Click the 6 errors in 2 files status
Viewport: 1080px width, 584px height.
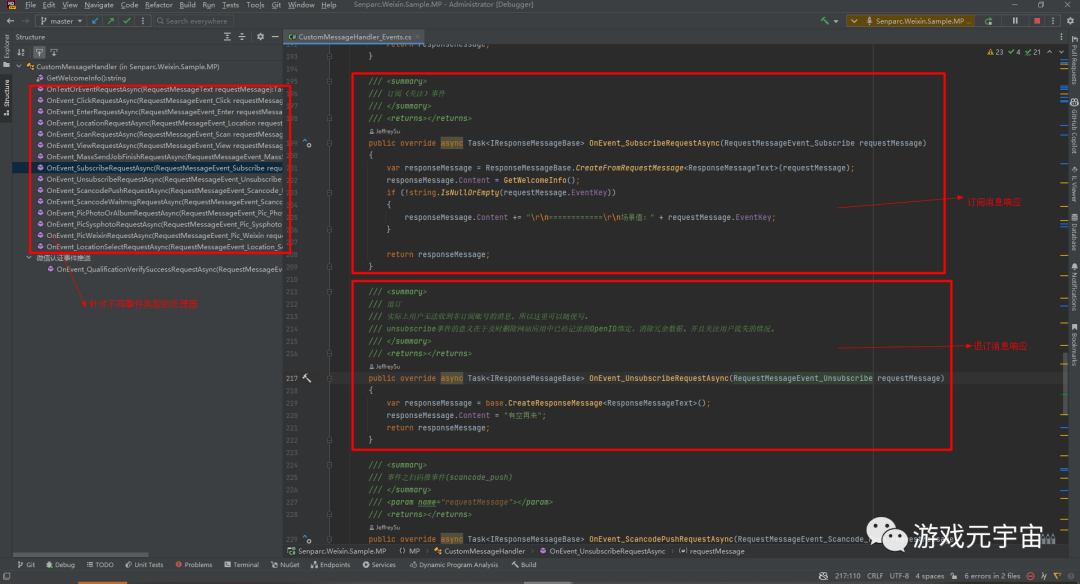[992, 576]
